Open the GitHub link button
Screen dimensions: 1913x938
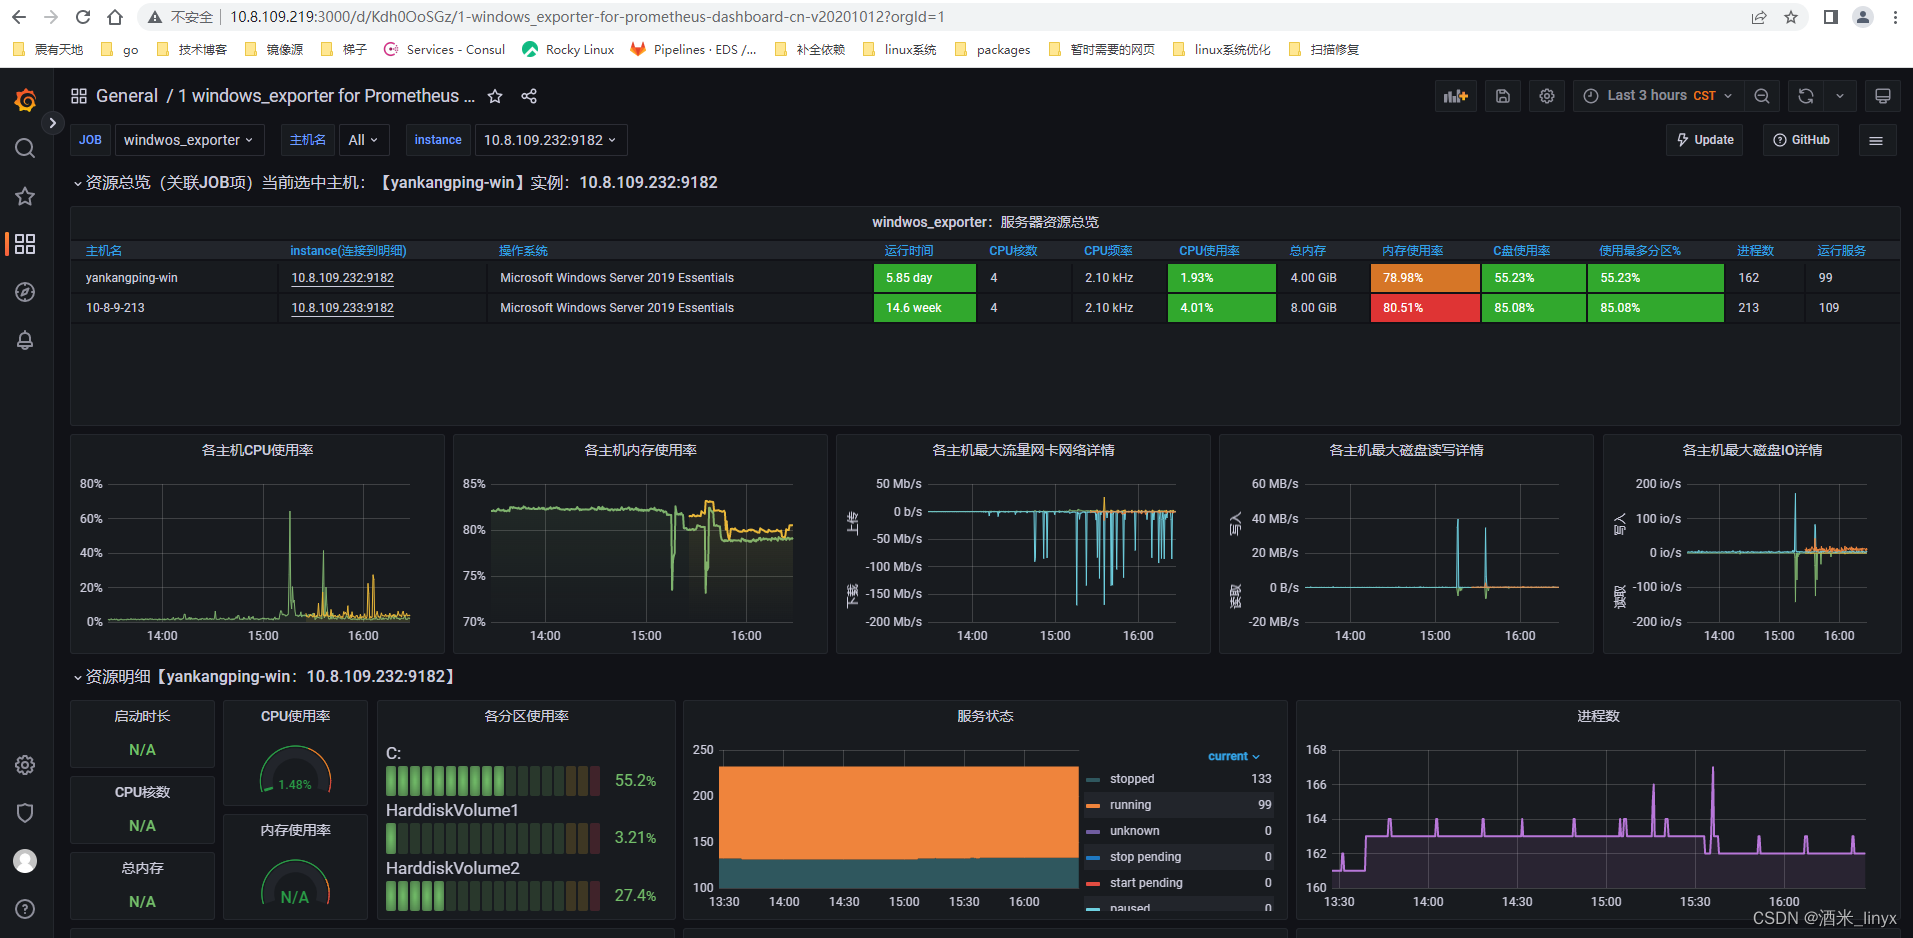[1801, 140]
